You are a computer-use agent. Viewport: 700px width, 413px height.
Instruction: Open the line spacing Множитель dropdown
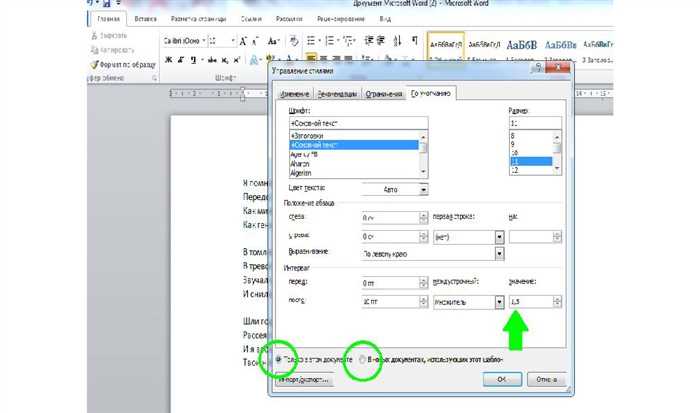(x=499, y=302)
